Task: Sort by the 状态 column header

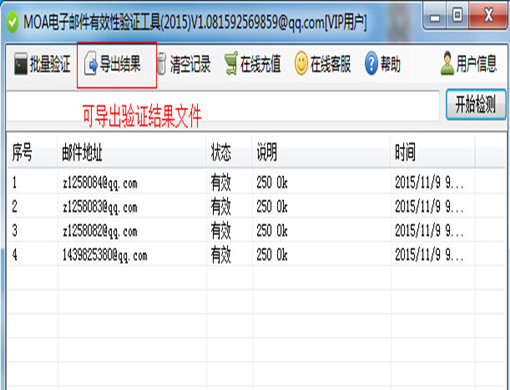Action: click(229, 152)
